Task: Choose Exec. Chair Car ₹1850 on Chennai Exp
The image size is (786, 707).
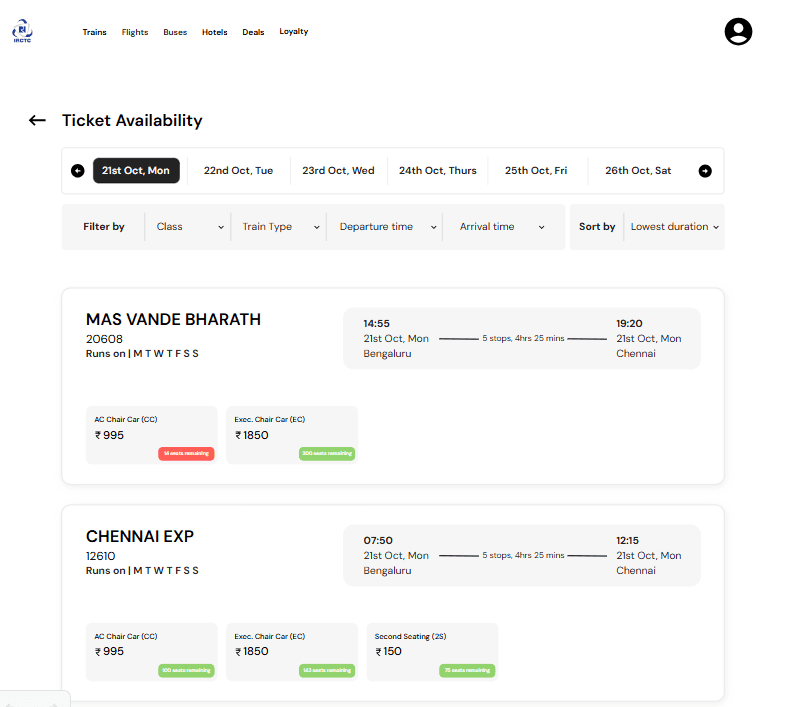Action: 292,652
